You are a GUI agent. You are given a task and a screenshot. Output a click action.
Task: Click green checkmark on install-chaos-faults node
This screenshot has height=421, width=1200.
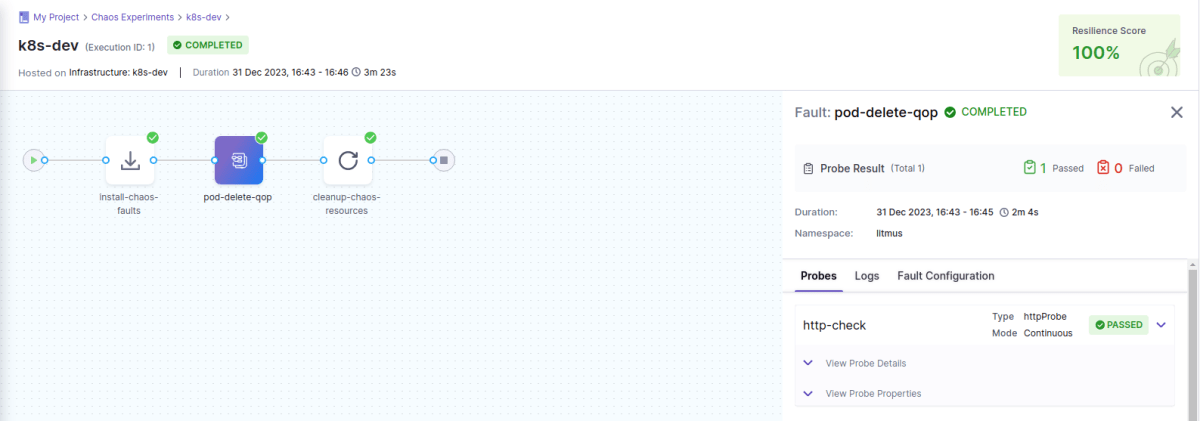coord(153,138)
